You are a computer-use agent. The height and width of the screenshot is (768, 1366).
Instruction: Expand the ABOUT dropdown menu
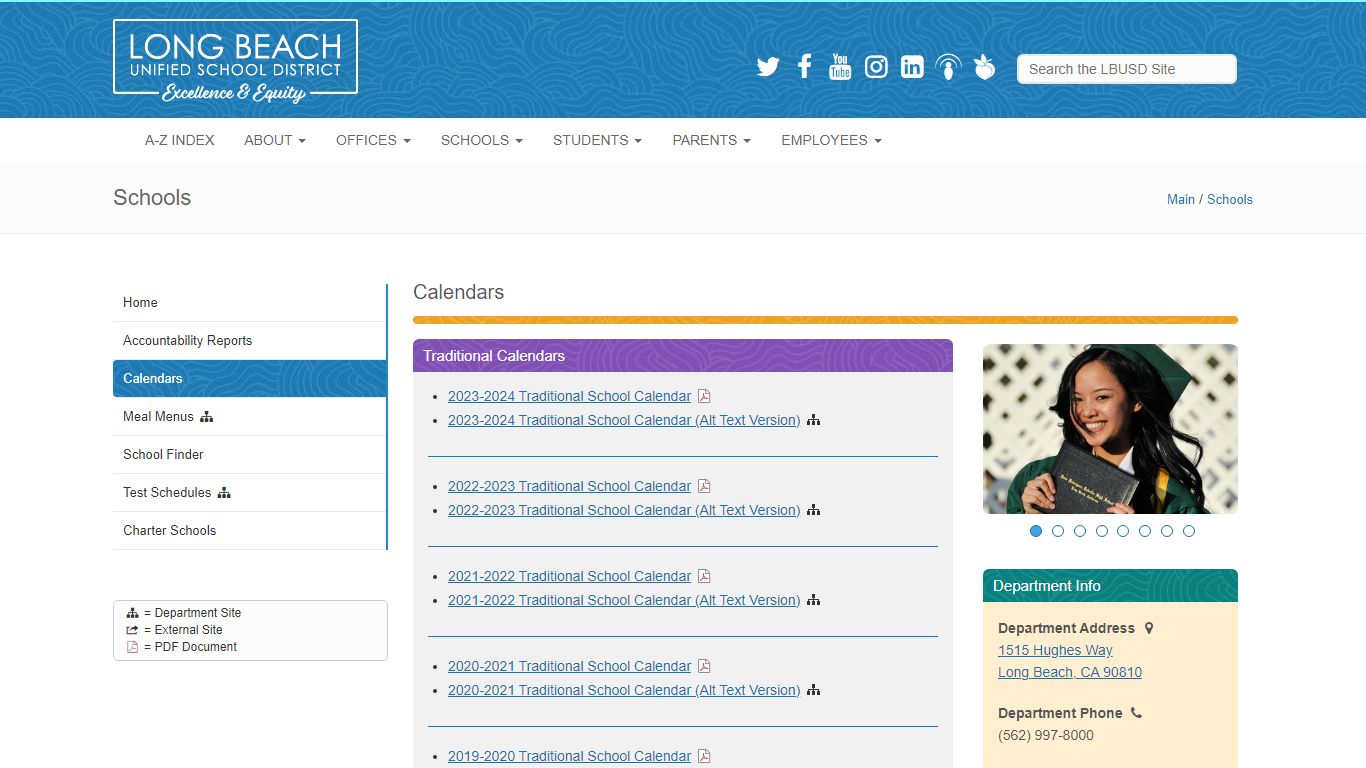click(275, 140)
